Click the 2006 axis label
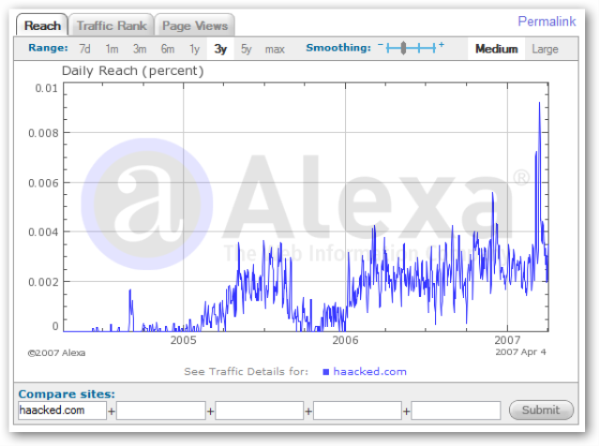The width and height of the screenshot is (599, 446). 345,340
